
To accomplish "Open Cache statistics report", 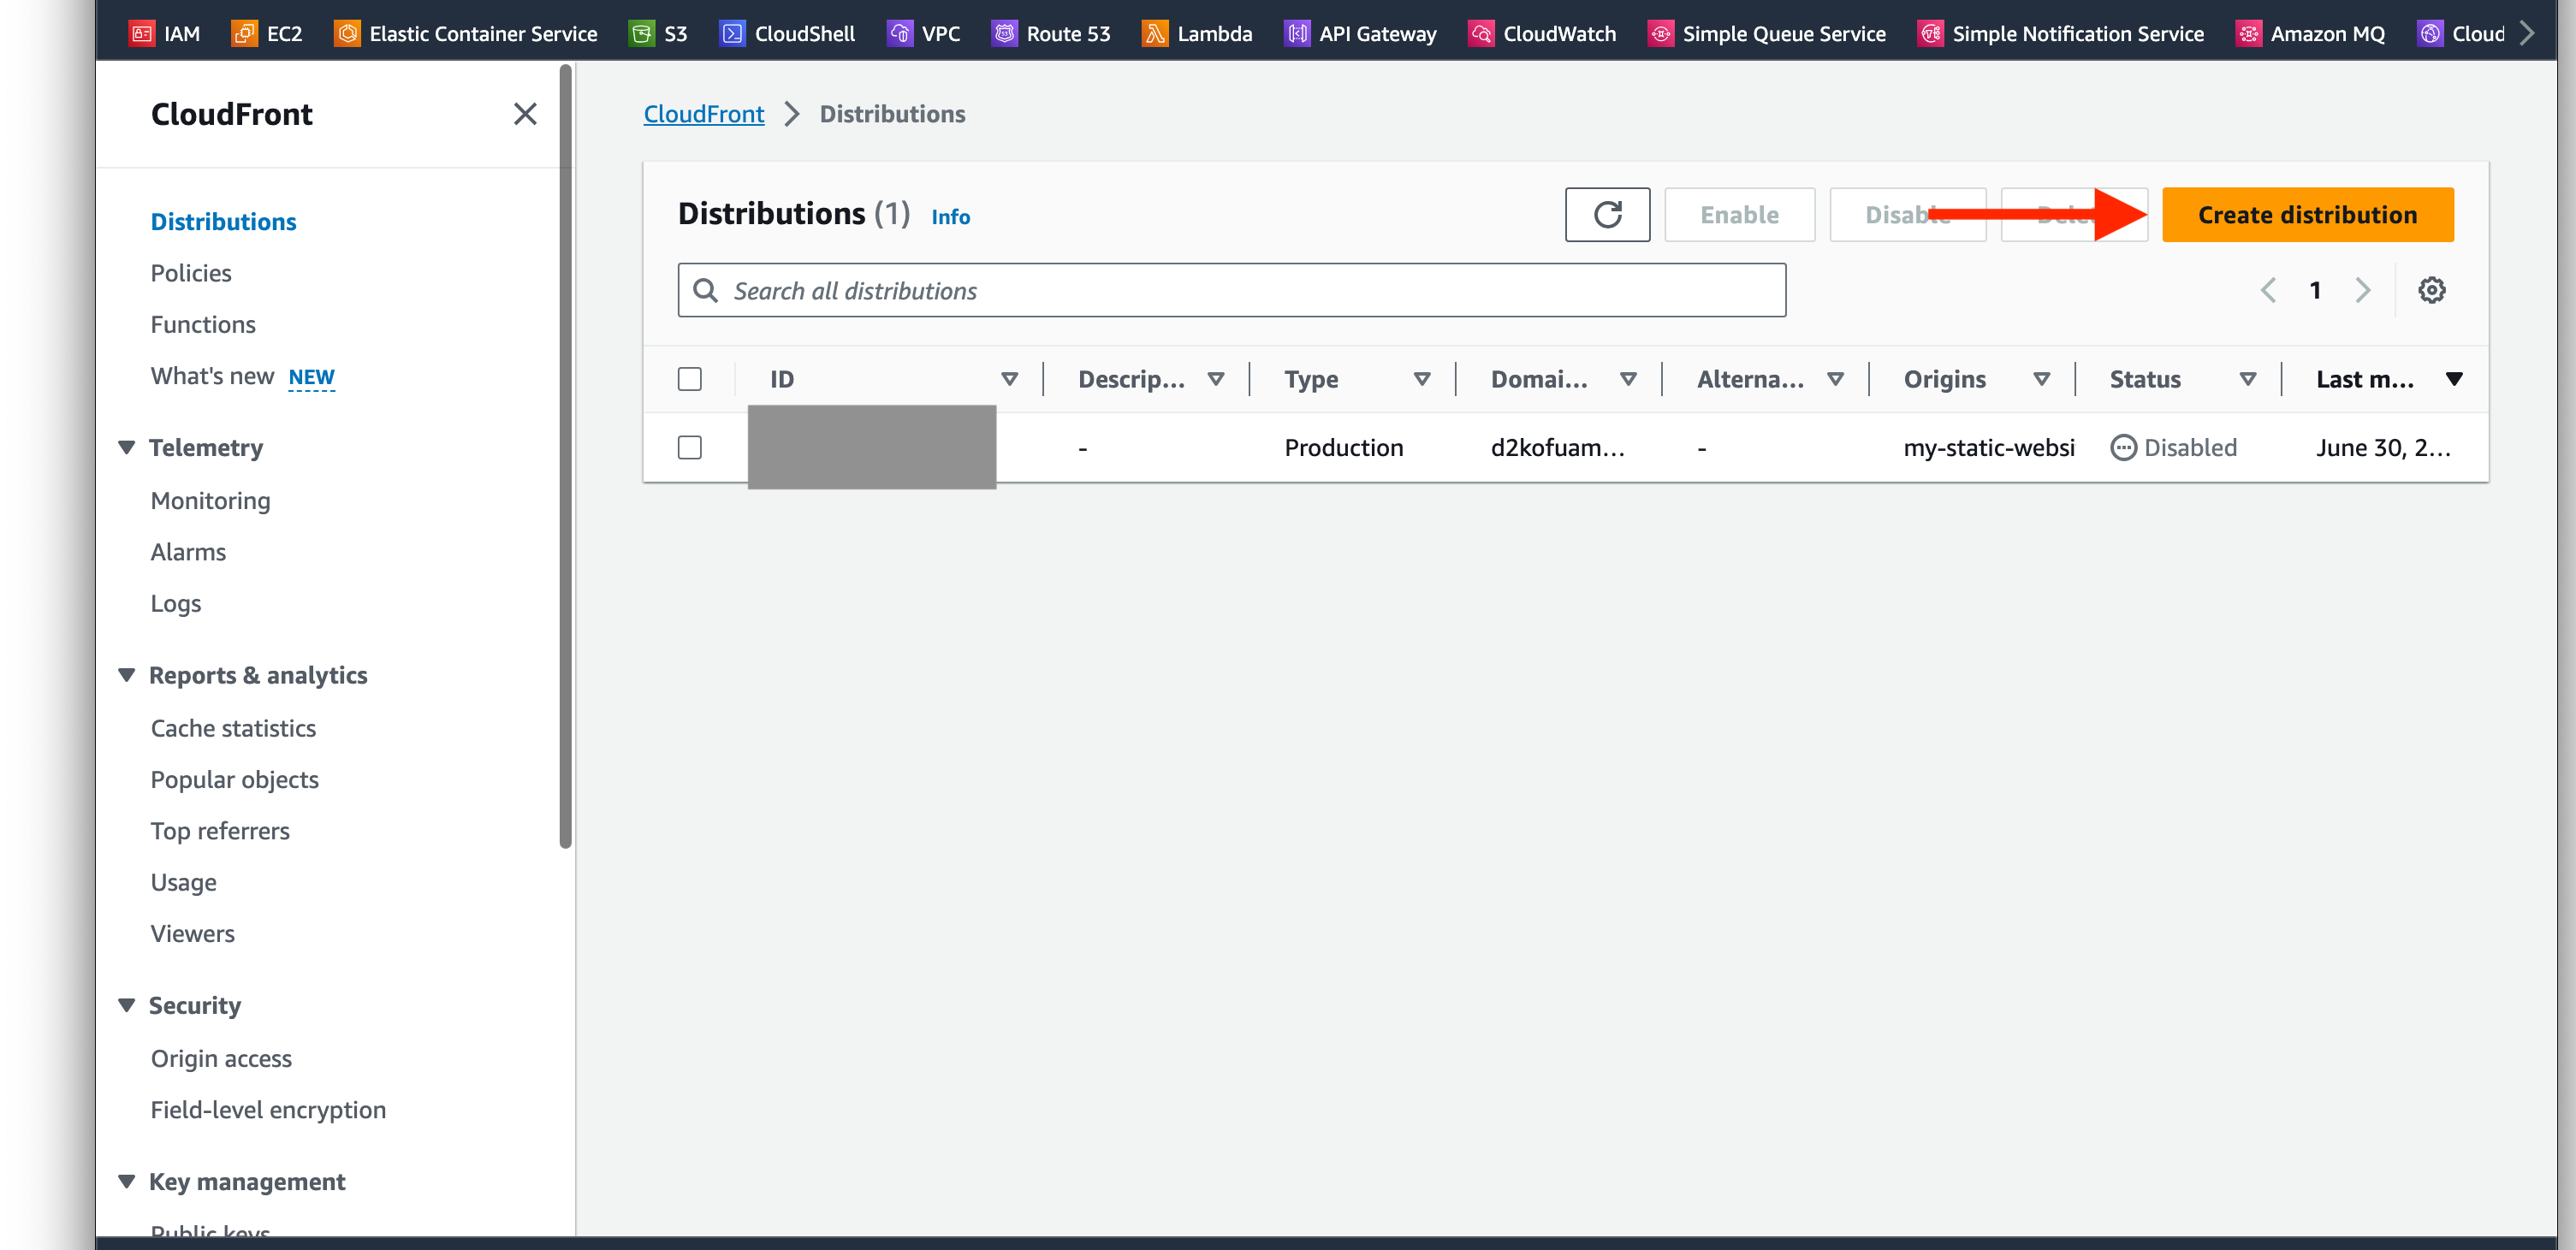I will coord(233,728).
